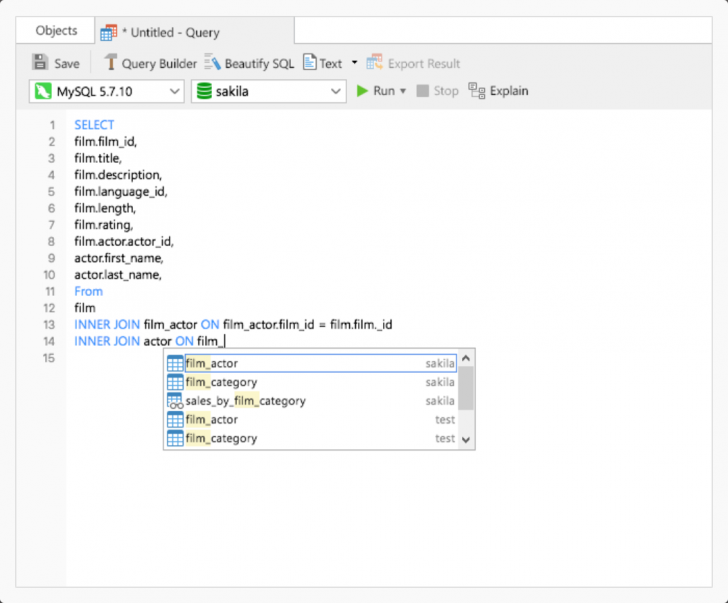The height and width of the screenshot is (603, 728).
Task: Click on film.language_id, text
Action: pos(121,192)
